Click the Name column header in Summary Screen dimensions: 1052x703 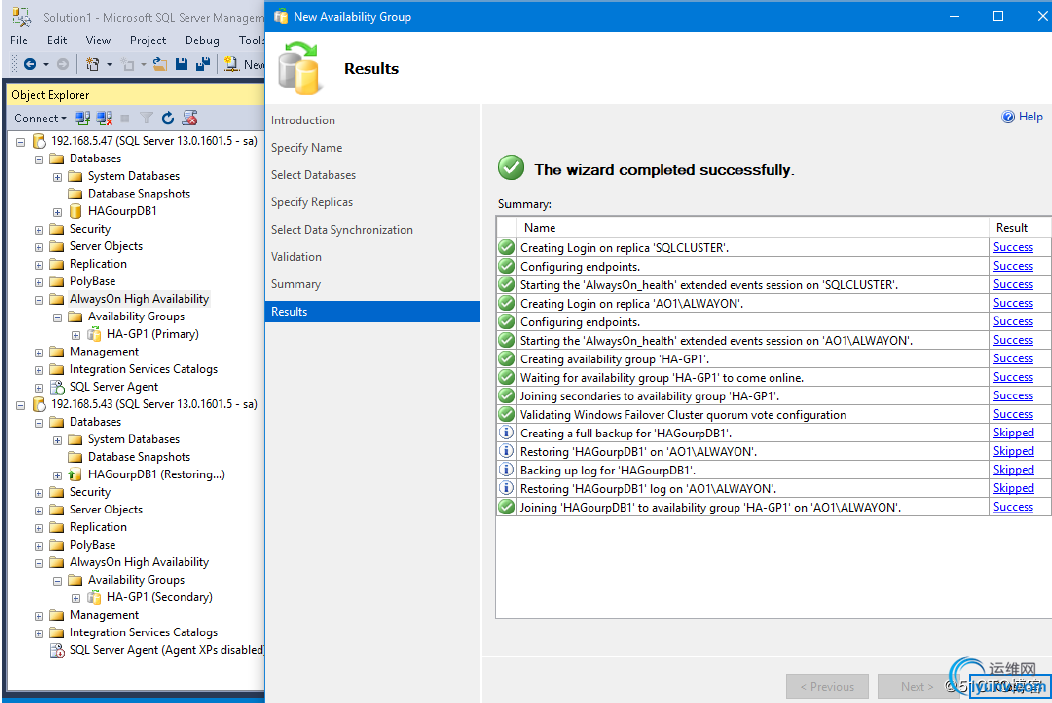click(x=753, y=227)
